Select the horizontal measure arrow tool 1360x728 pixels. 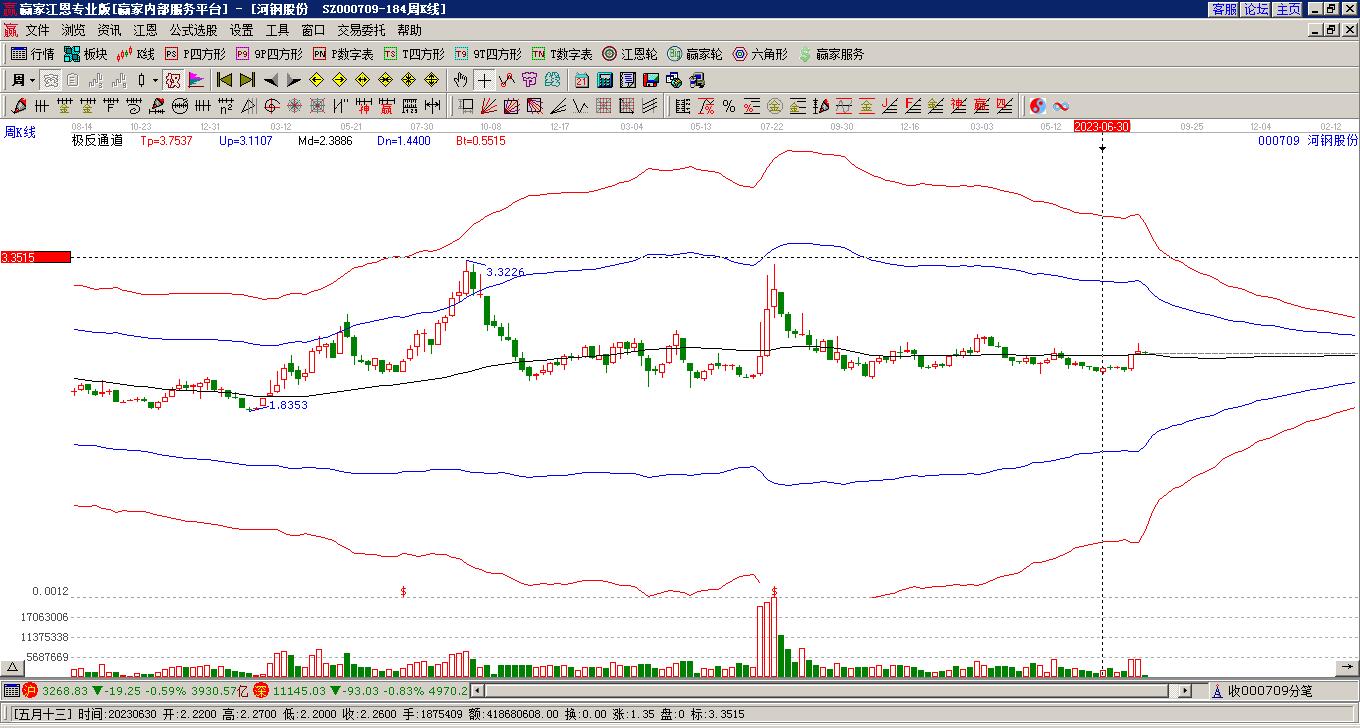pos(433,106)
